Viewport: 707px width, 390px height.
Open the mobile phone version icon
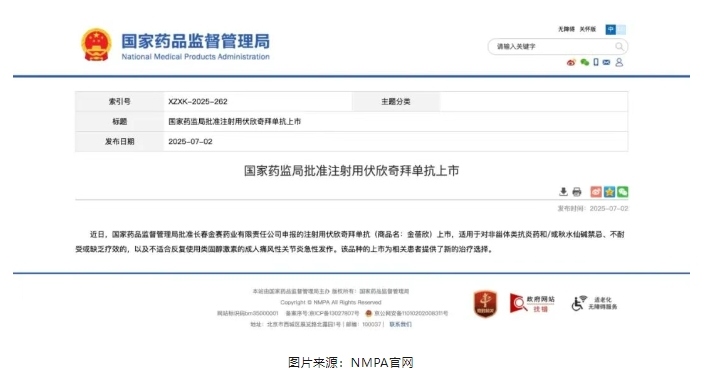click(596, 62)
